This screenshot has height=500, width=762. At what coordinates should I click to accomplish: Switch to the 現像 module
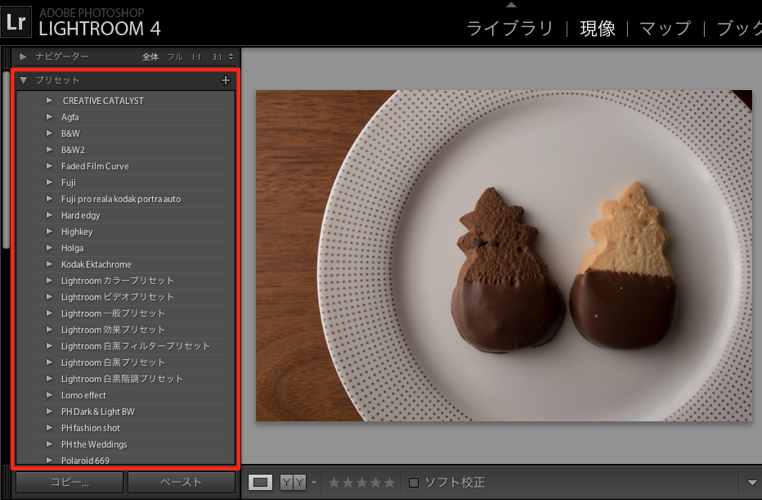(x=598, y=29)
